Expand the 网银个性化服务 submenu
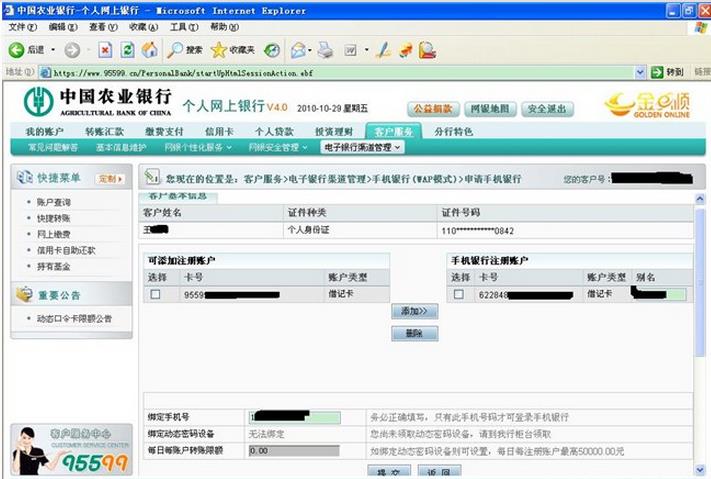The width and height of the screenshot is (711, 479). (x=229, y=147)
